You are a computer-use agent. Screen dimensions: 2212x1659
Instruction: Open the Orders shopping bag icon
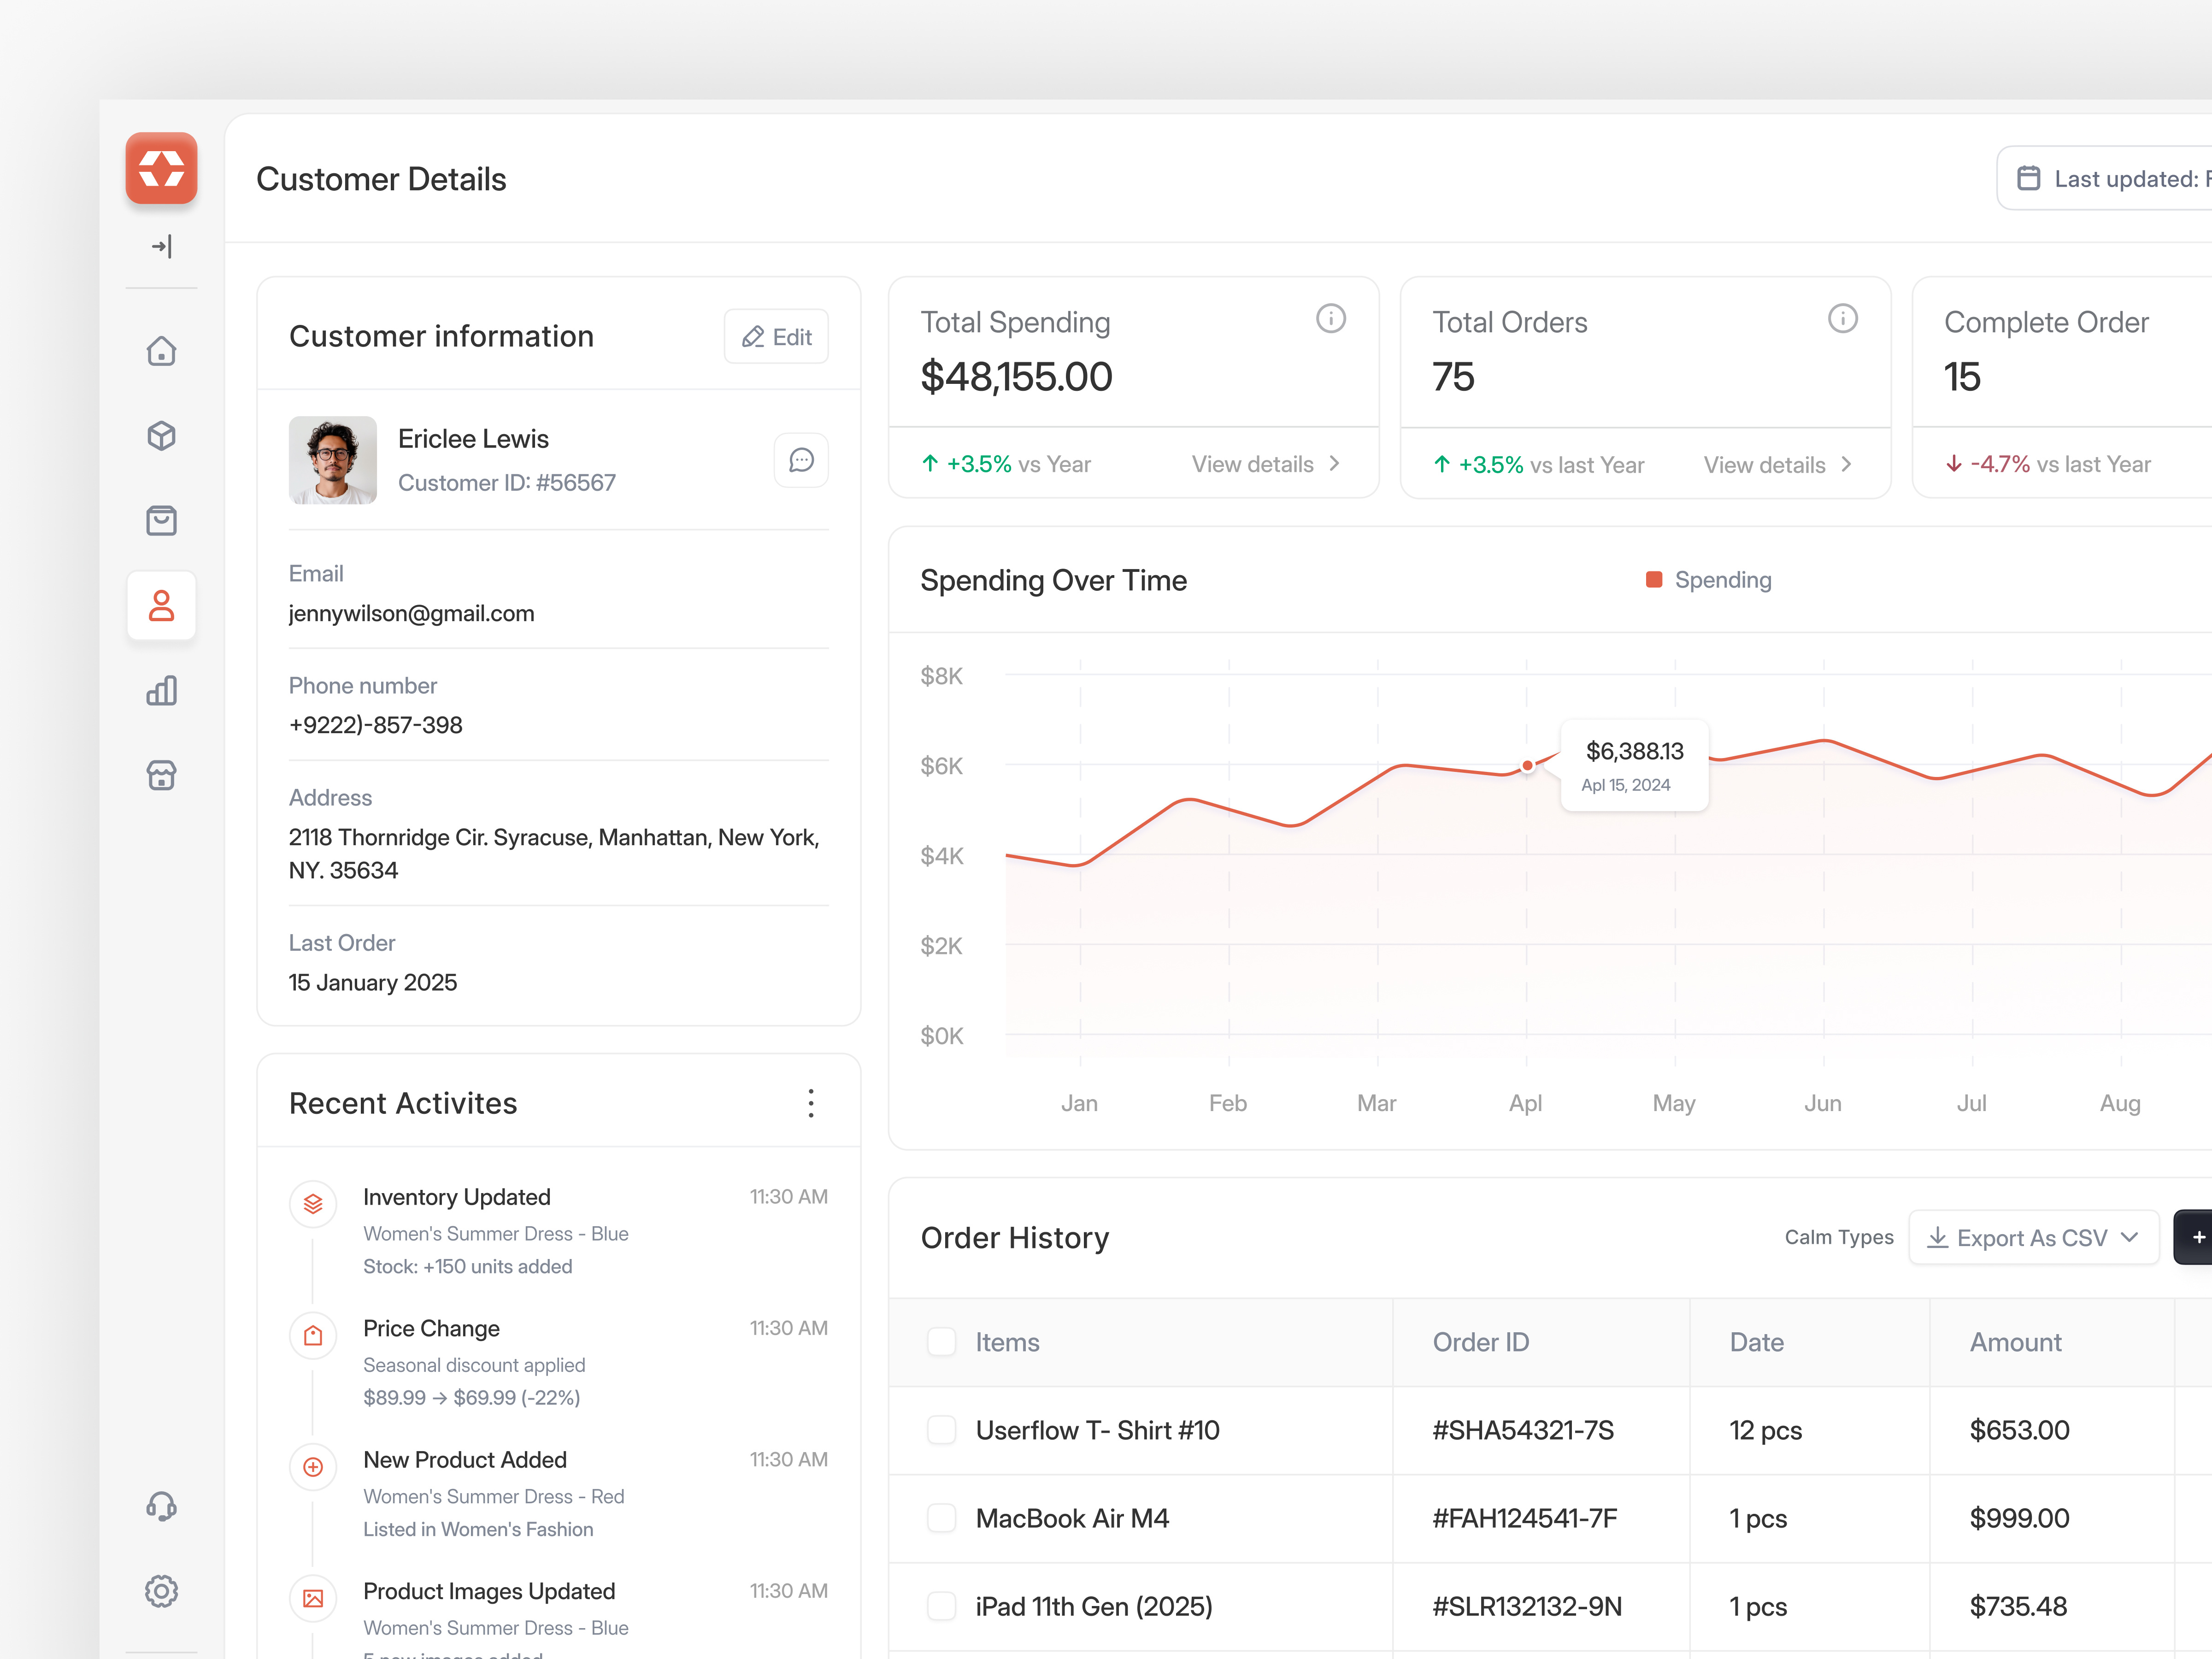[x=161, y=520]
